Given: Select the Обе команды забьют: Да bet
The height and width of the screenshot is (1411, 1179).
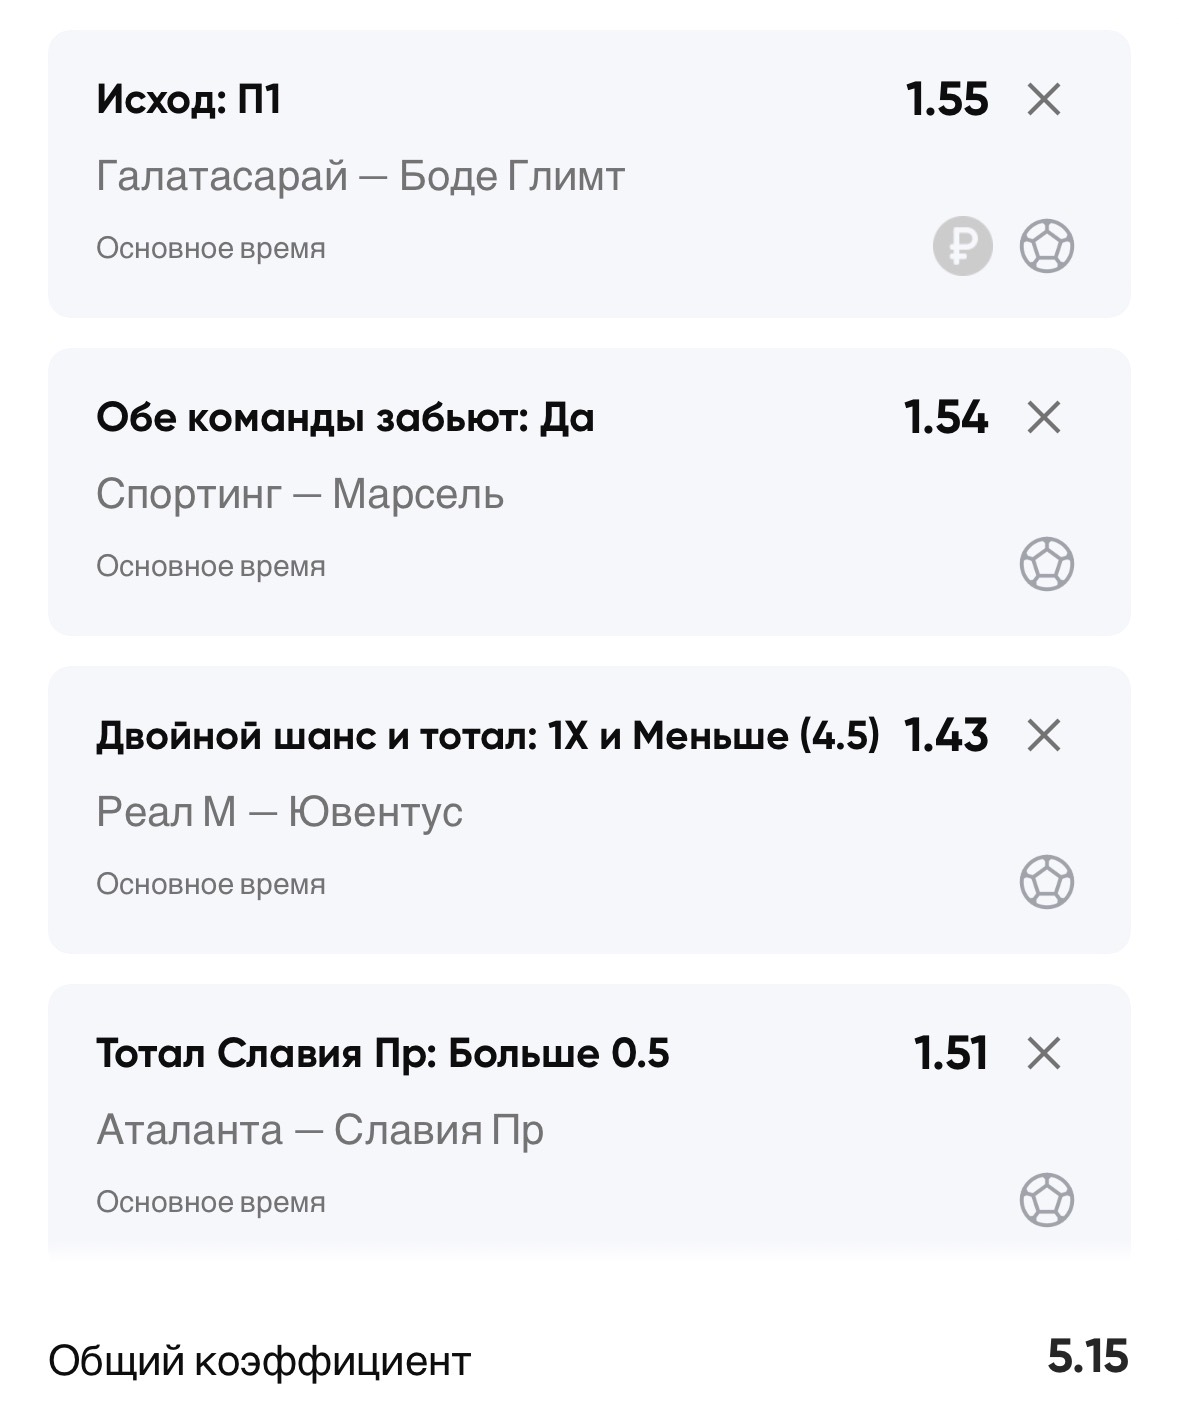Looking at the screenshot, I should click(x=345, y=418).
